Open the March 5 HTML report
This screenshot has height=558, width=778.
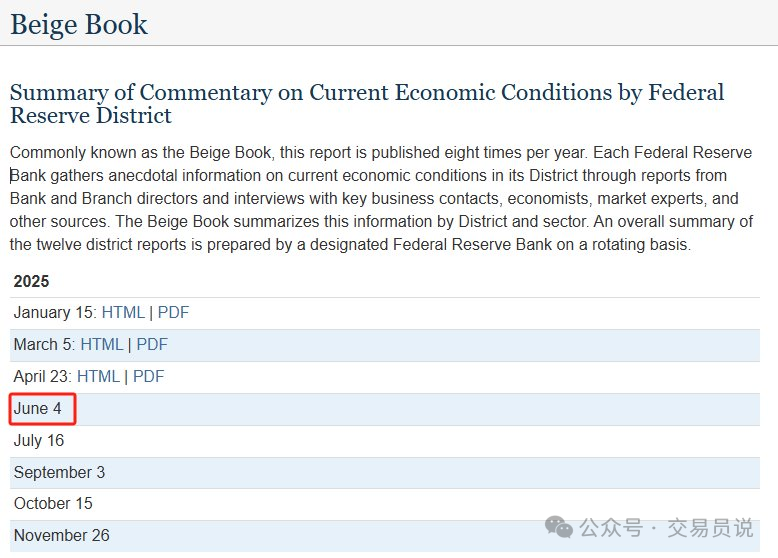click(102, 344)
